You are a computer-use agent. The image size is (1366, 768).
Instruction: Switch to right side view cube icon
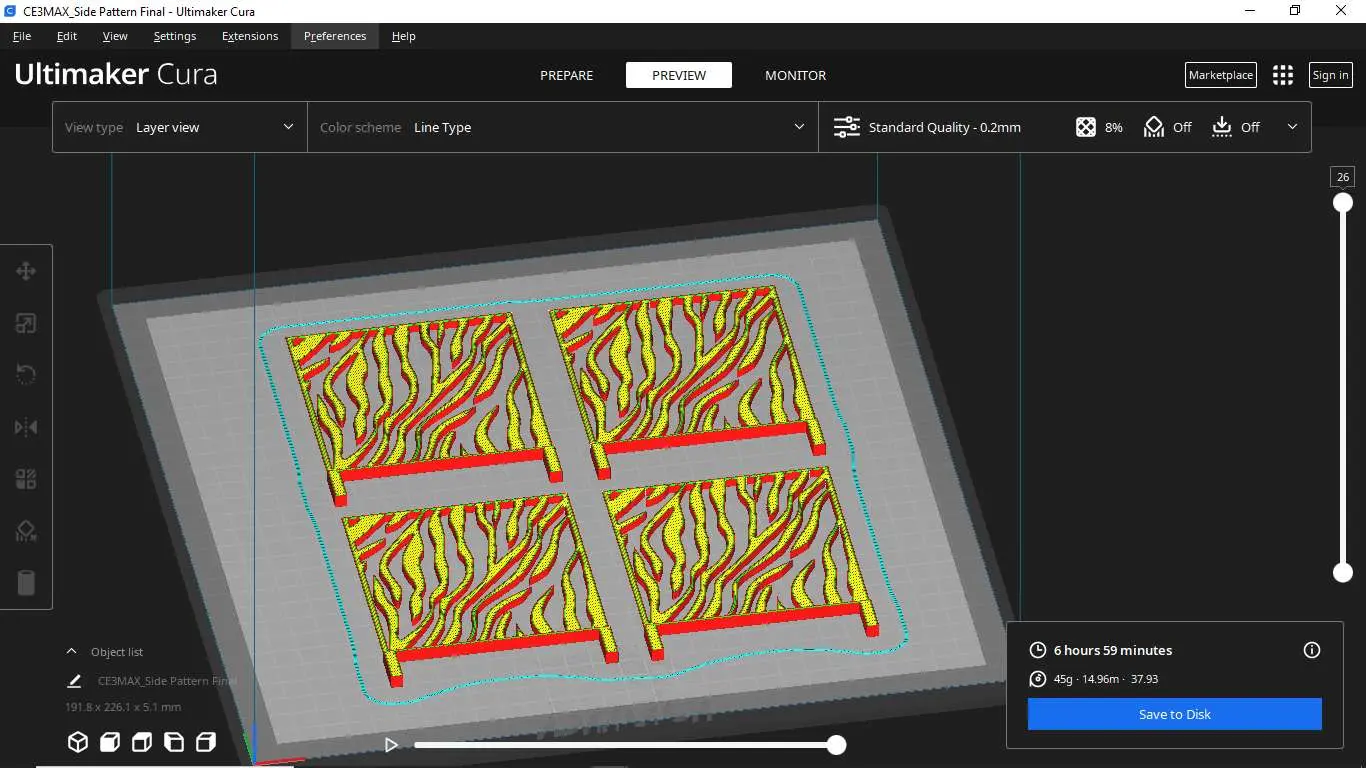[x=206, y=742]
